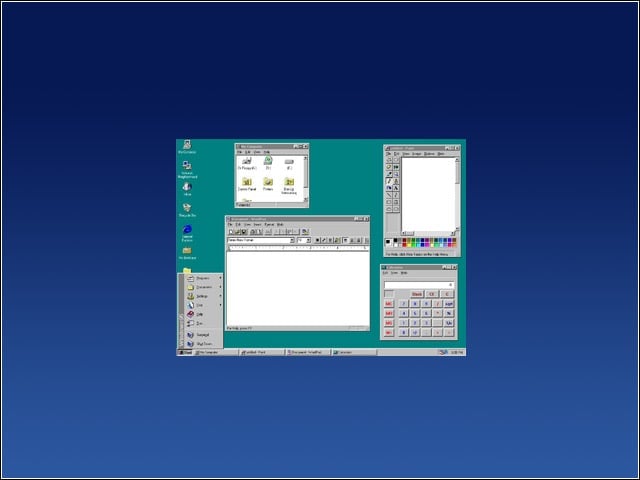
Task: Select the Free-Form Select tool in Paint
Action: (389, 160)
